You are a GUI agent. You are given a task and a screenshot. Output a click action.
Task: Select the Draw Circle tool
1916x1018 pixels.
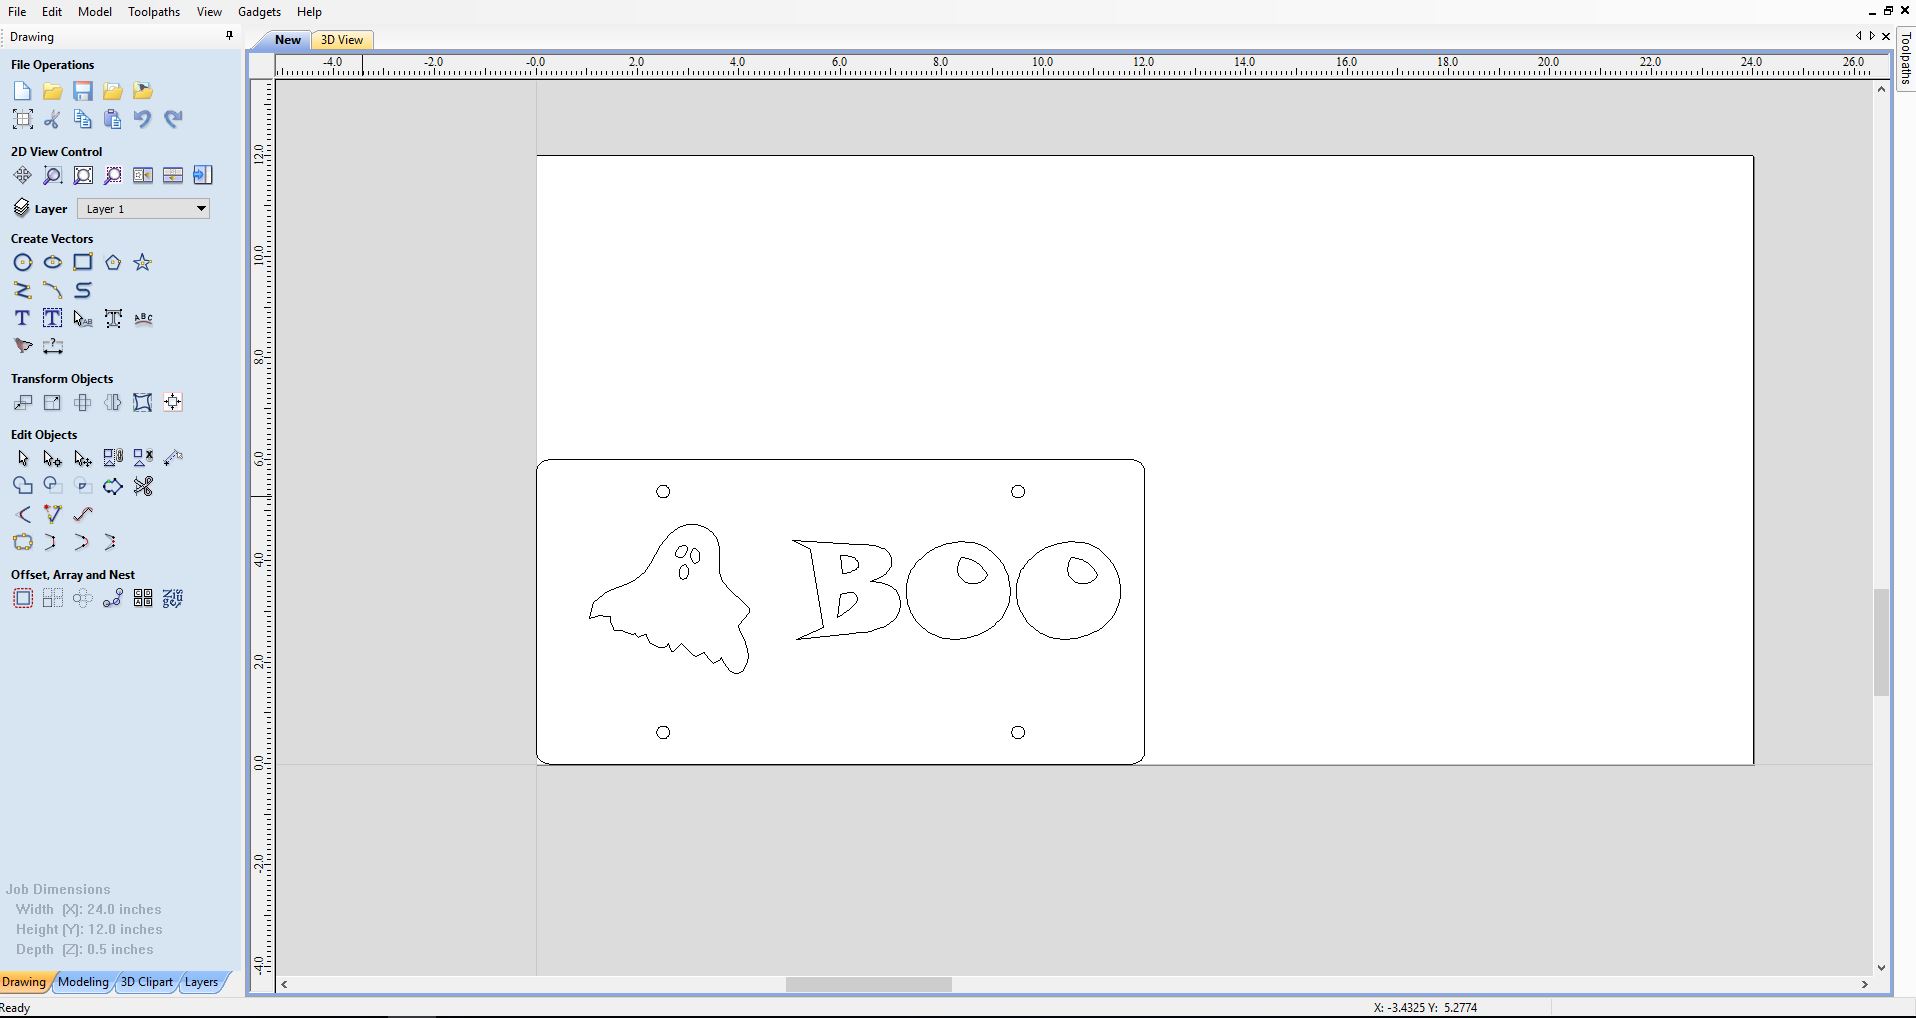pos(22,262)
